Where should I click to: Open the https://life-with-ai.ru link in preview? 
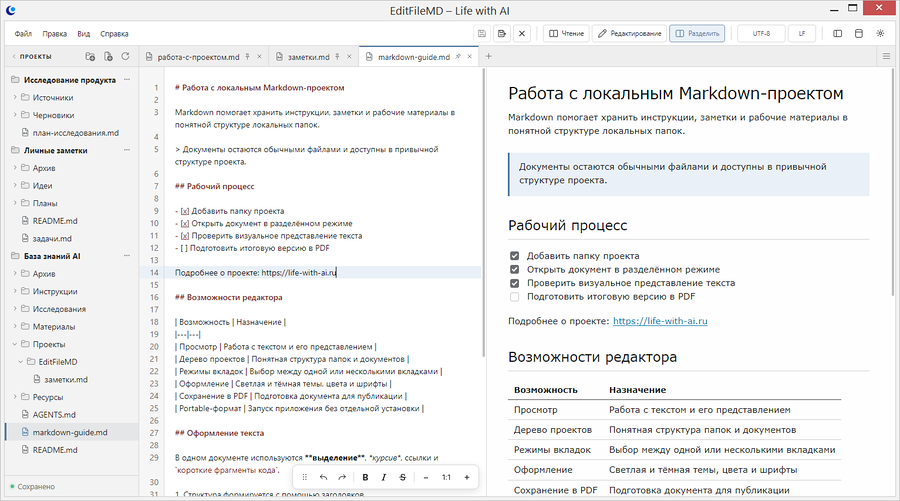click(x=660, y=321)
